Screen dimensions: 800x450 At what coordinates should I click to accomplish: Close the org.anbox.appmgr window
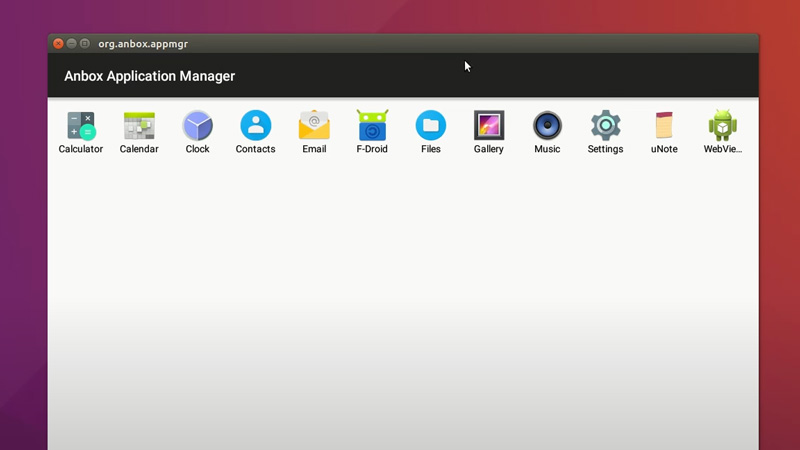[x=58, y=44]
